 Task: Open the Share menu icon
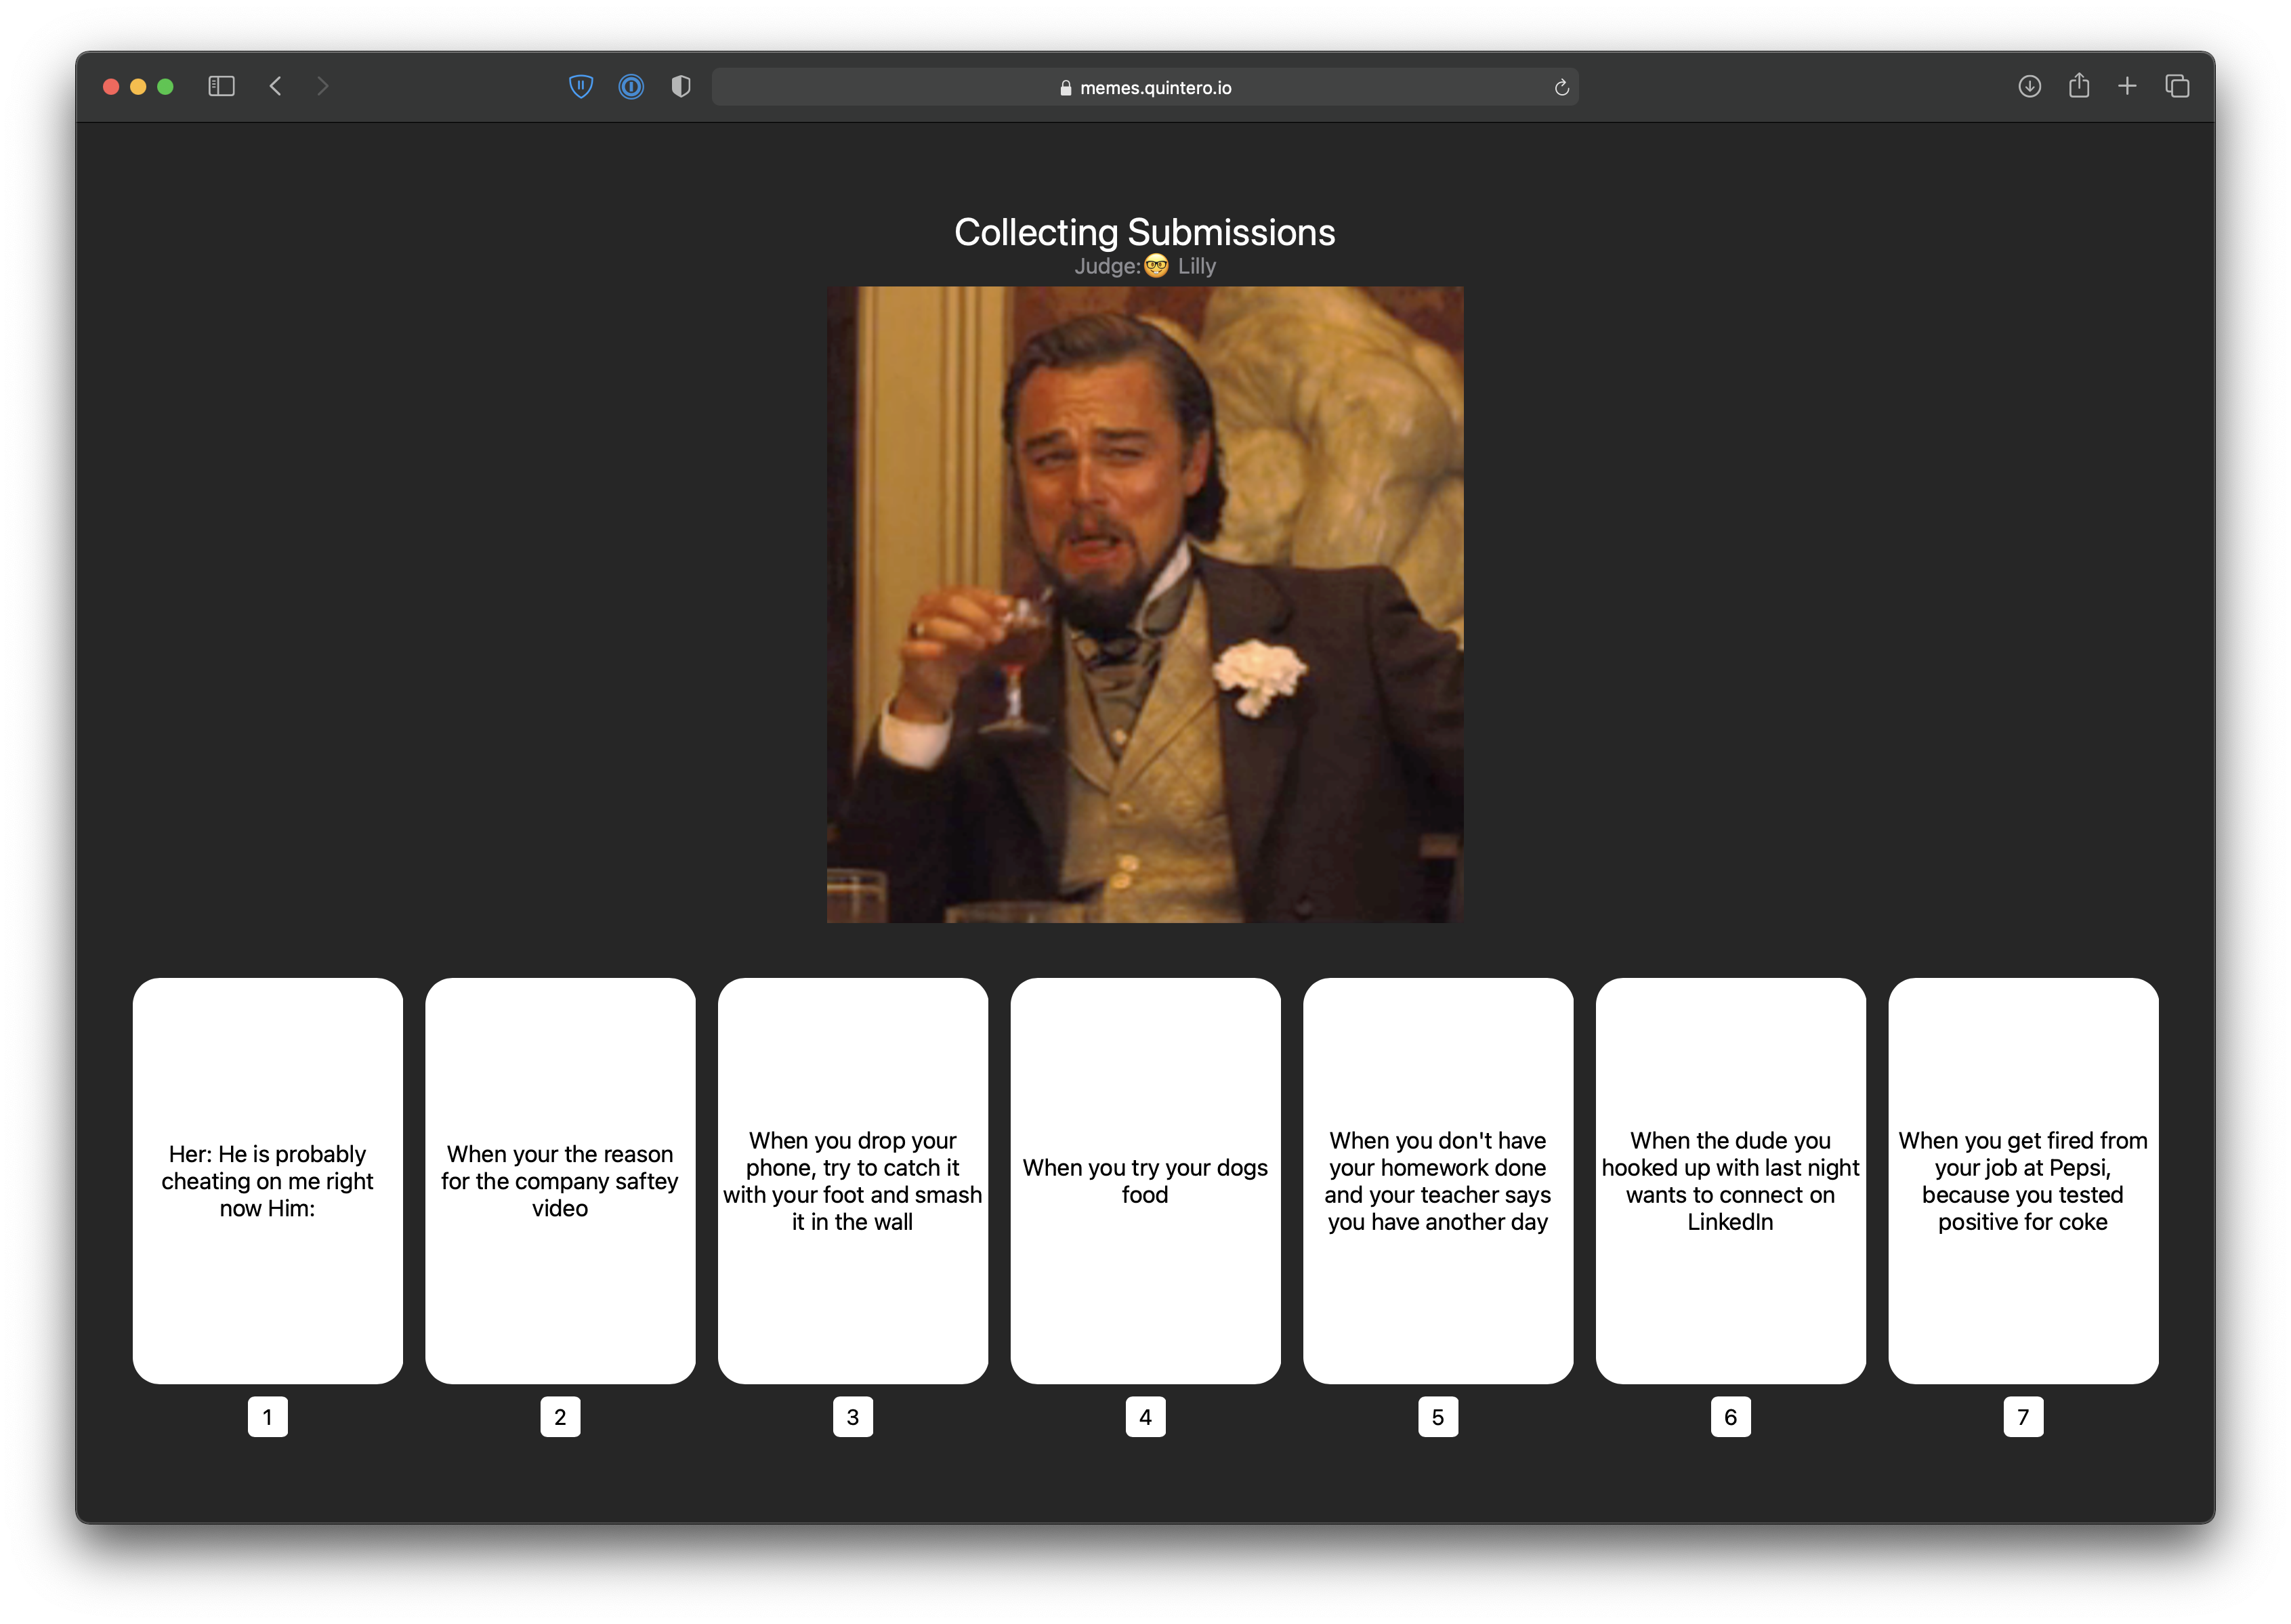pos(2079,86)
